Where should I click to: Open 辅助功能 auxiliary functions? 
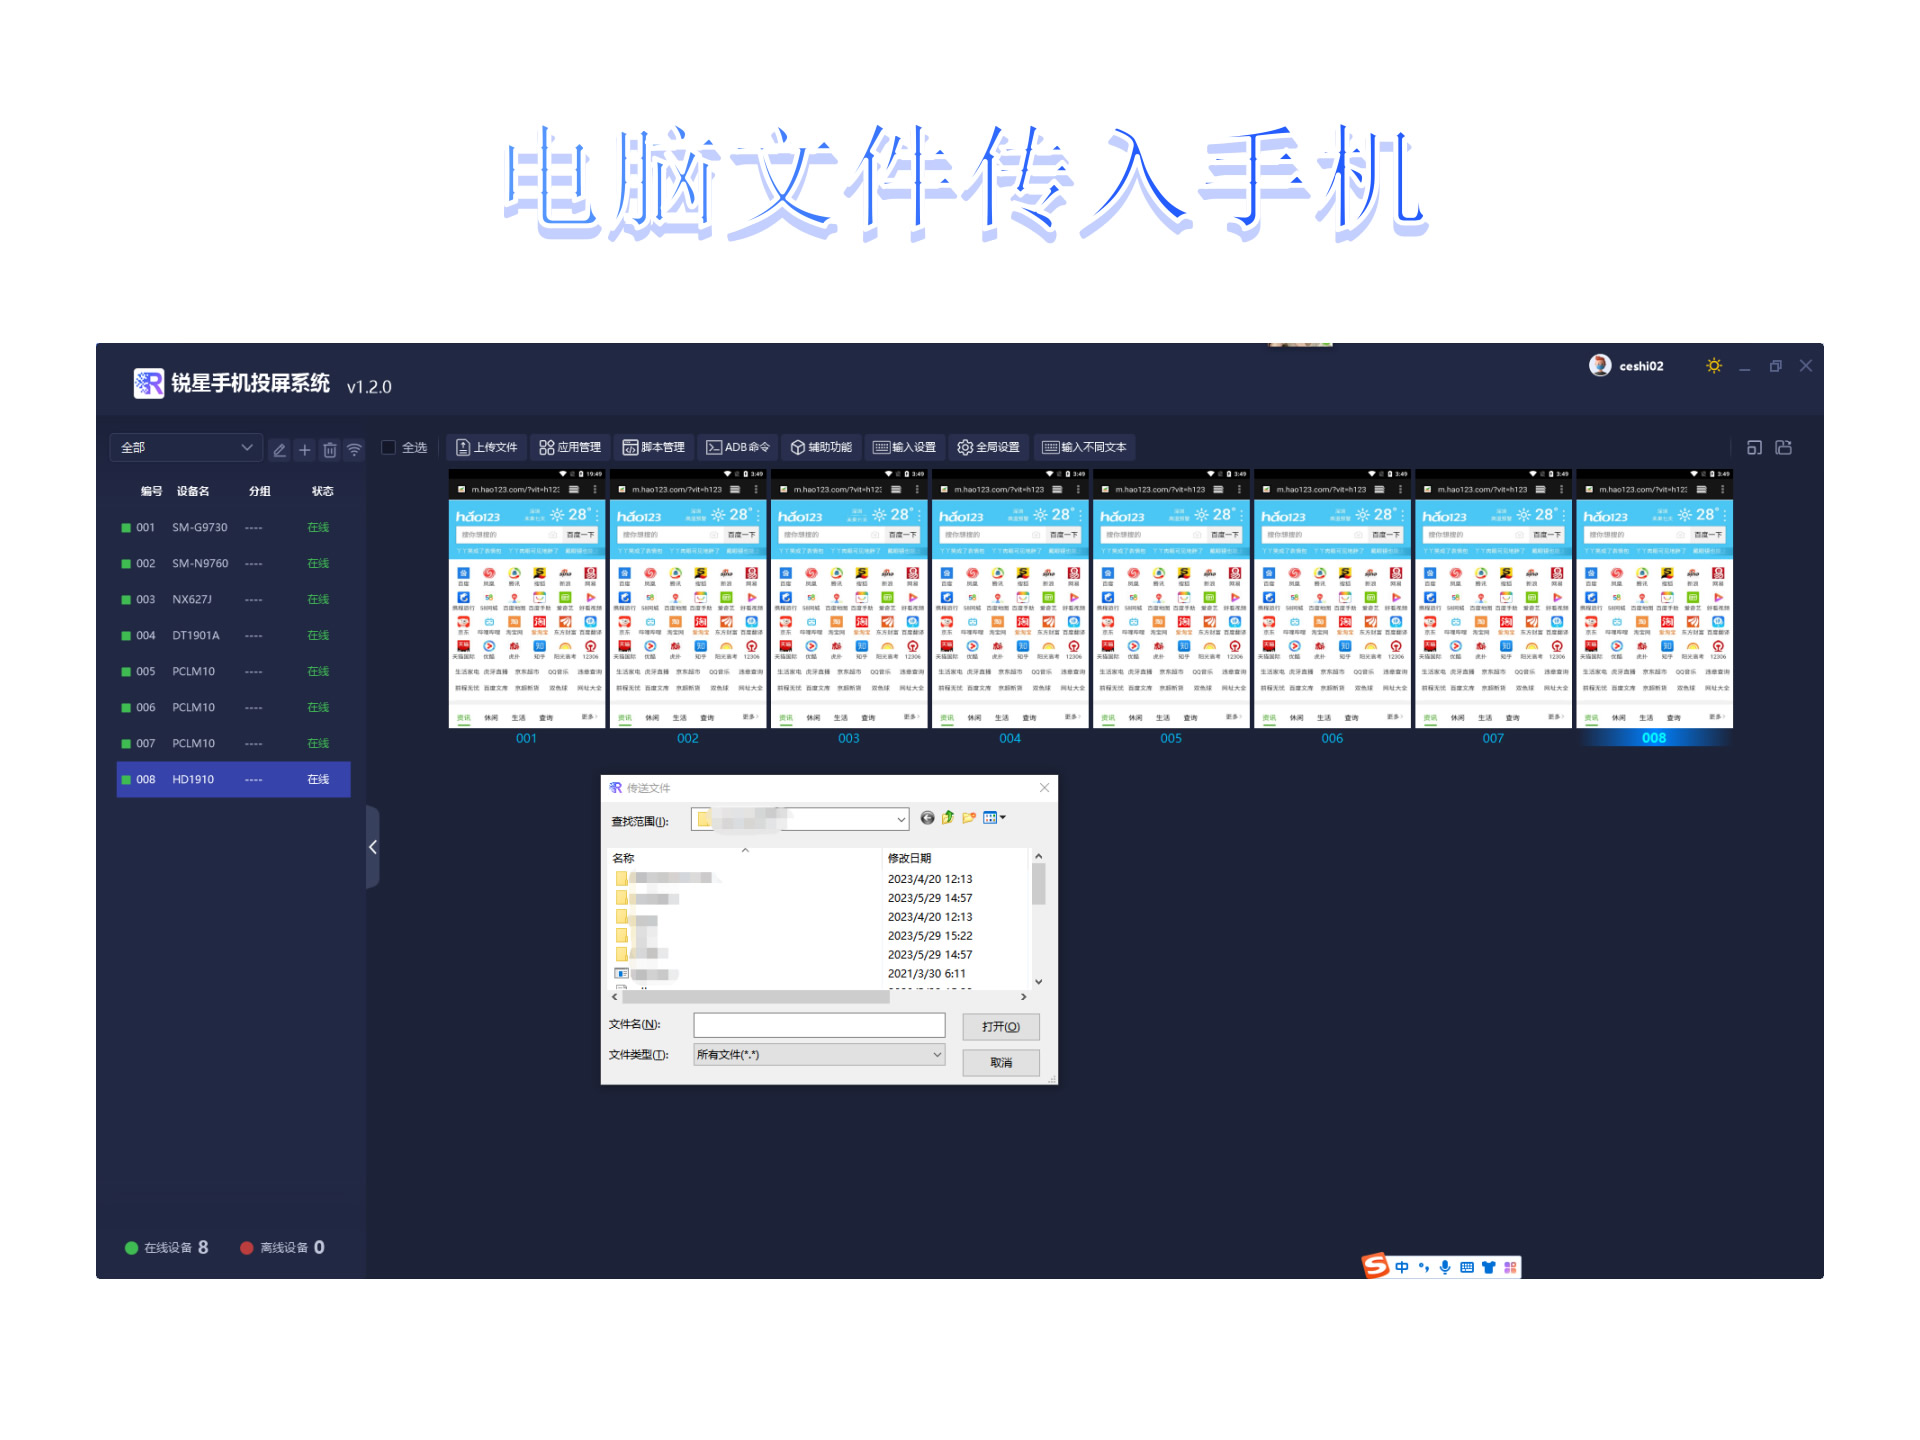click(x=821, y=447)
